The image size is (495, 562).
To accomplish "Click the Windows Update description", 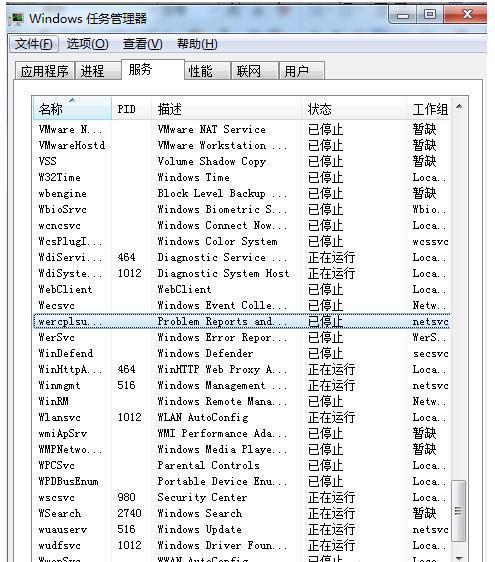I will coord(199,529).
